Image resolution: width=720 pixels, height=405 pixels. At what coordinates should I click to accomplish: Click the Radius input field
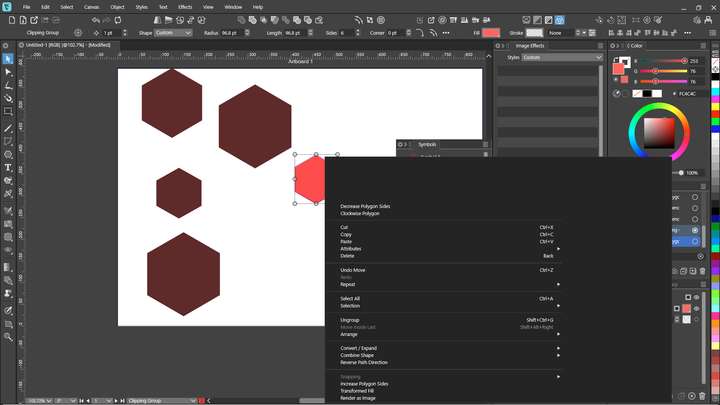[x=233, y=33]
